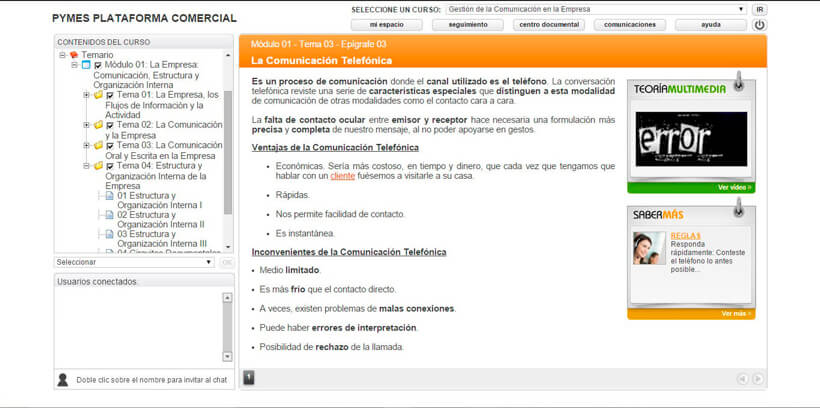Play the error video thumbnail
Screen dimensions: 820x408
coord(691,139)
